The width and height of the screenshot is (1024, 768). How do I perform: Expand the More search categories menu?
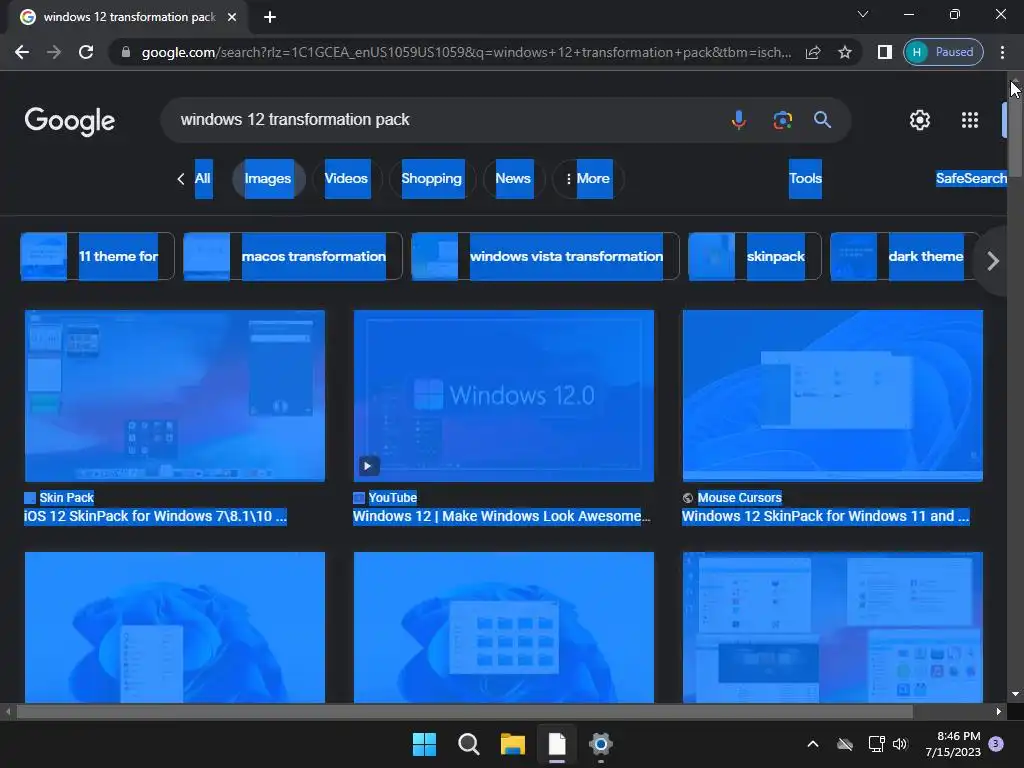[588, 178]
